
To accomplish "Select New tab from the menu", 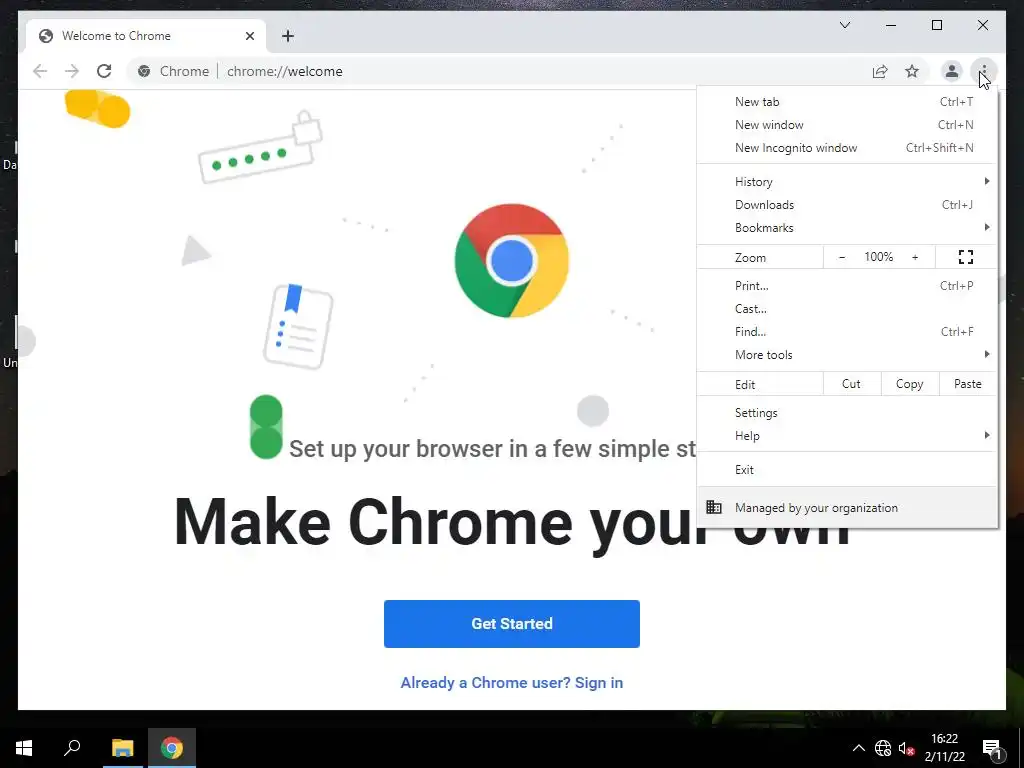I will 847,102.
